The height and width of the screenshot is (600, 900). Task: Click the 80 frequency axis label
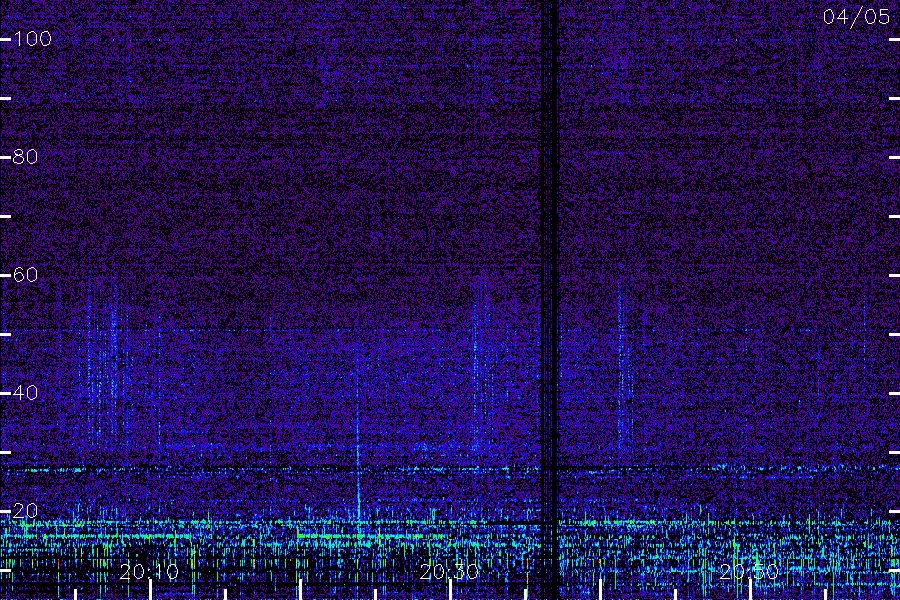pos(25,157)
